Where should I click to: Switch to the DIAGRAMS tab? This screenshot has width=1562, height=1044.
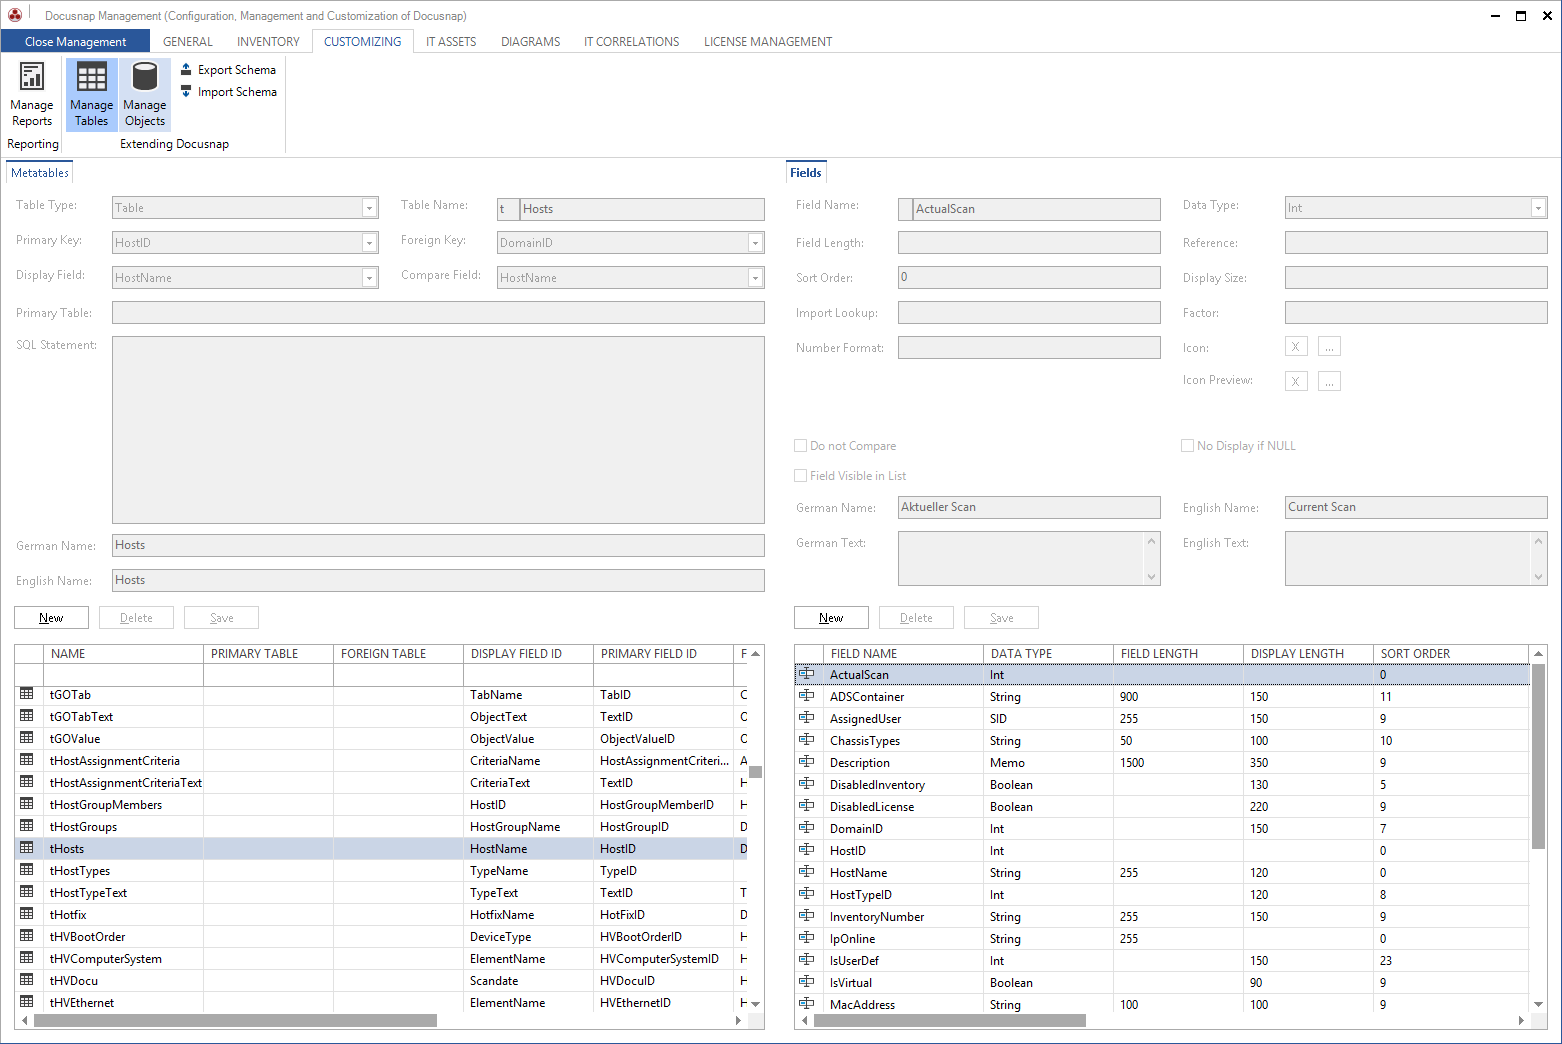[530, 42]
